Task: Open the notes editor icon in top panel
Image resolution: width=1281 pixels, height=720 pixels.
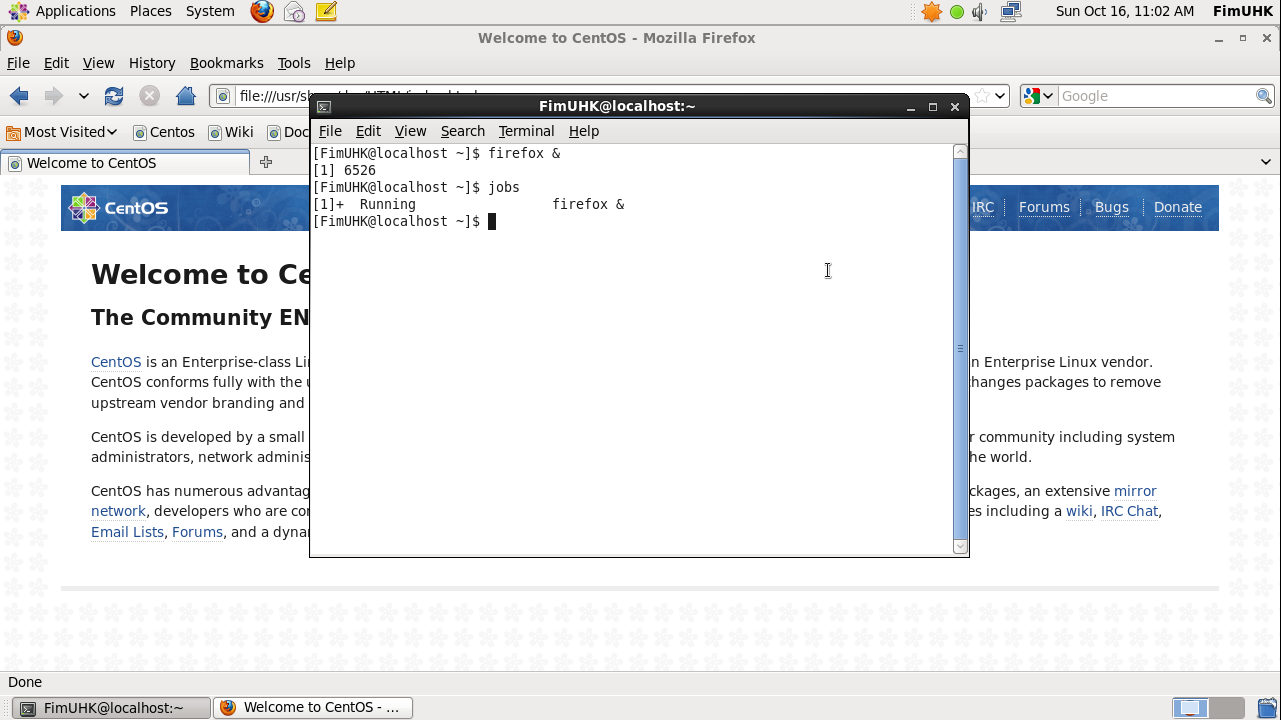Action: (326, 12)
